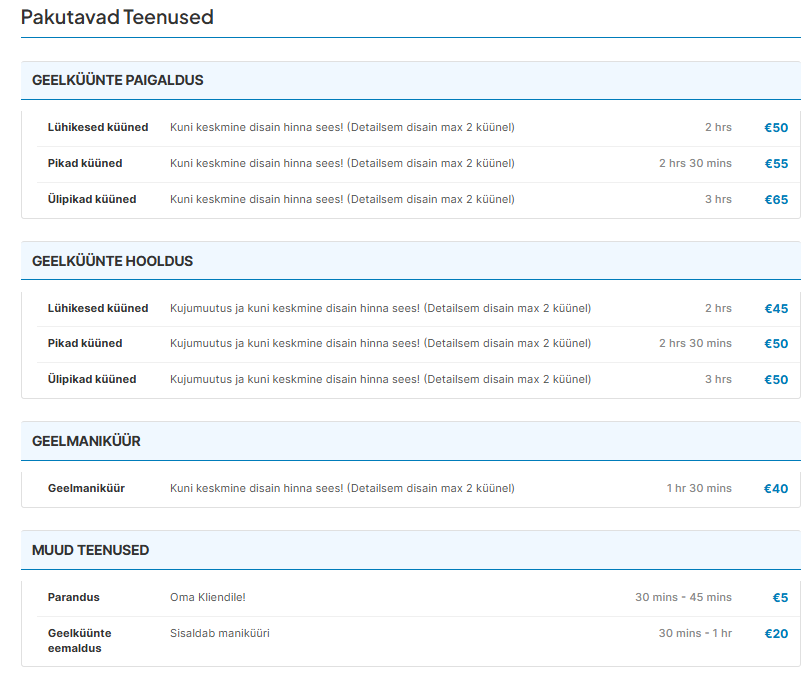This screenshot has width=808, height=676.
Task: Pick Ülipikad küüned in the paigaldus section
Action: pyautogui.click(x=92, y=199)
